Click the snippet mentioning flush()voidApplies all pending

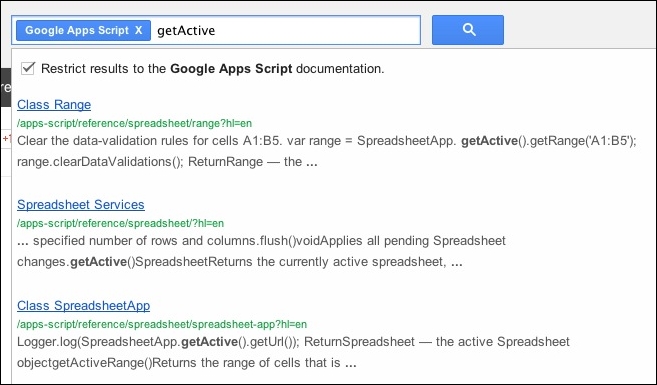261,251
